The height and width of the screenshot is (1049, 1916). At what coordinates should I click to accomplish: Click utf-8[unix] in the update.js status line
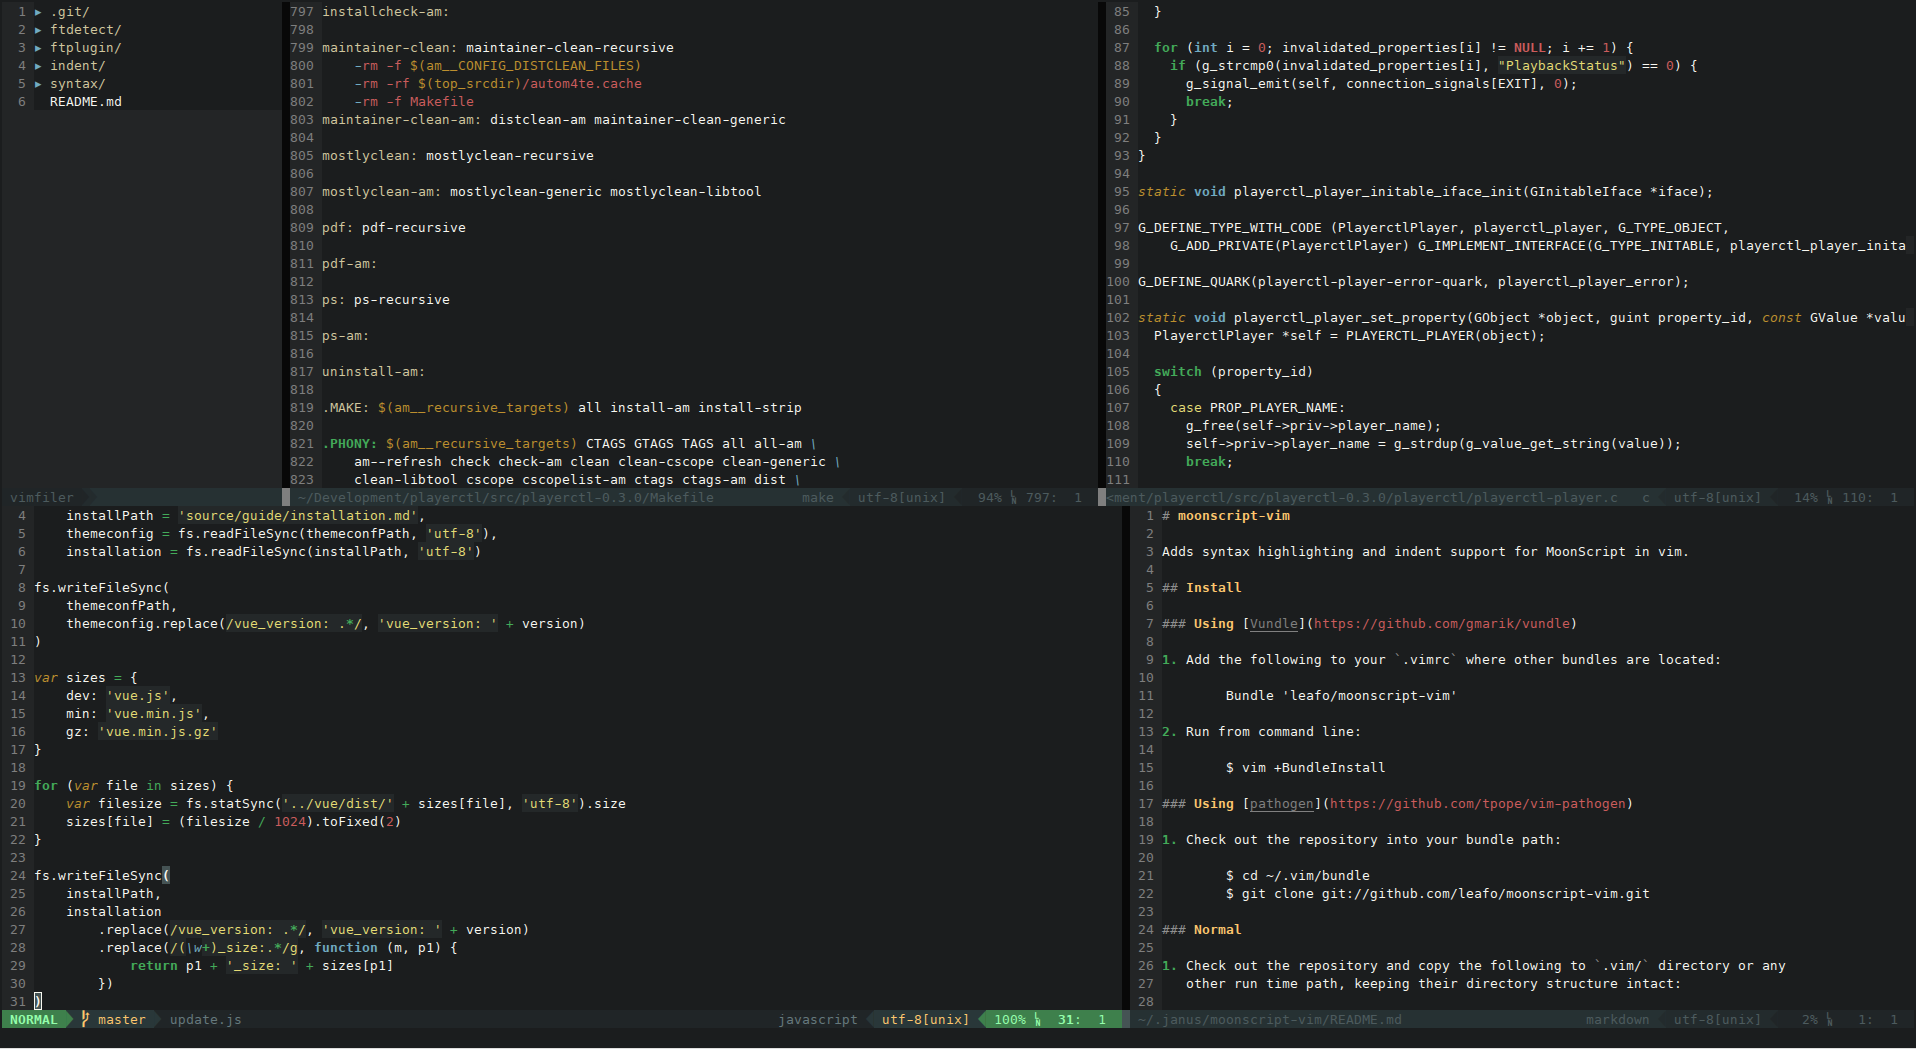coord(926,1020)
